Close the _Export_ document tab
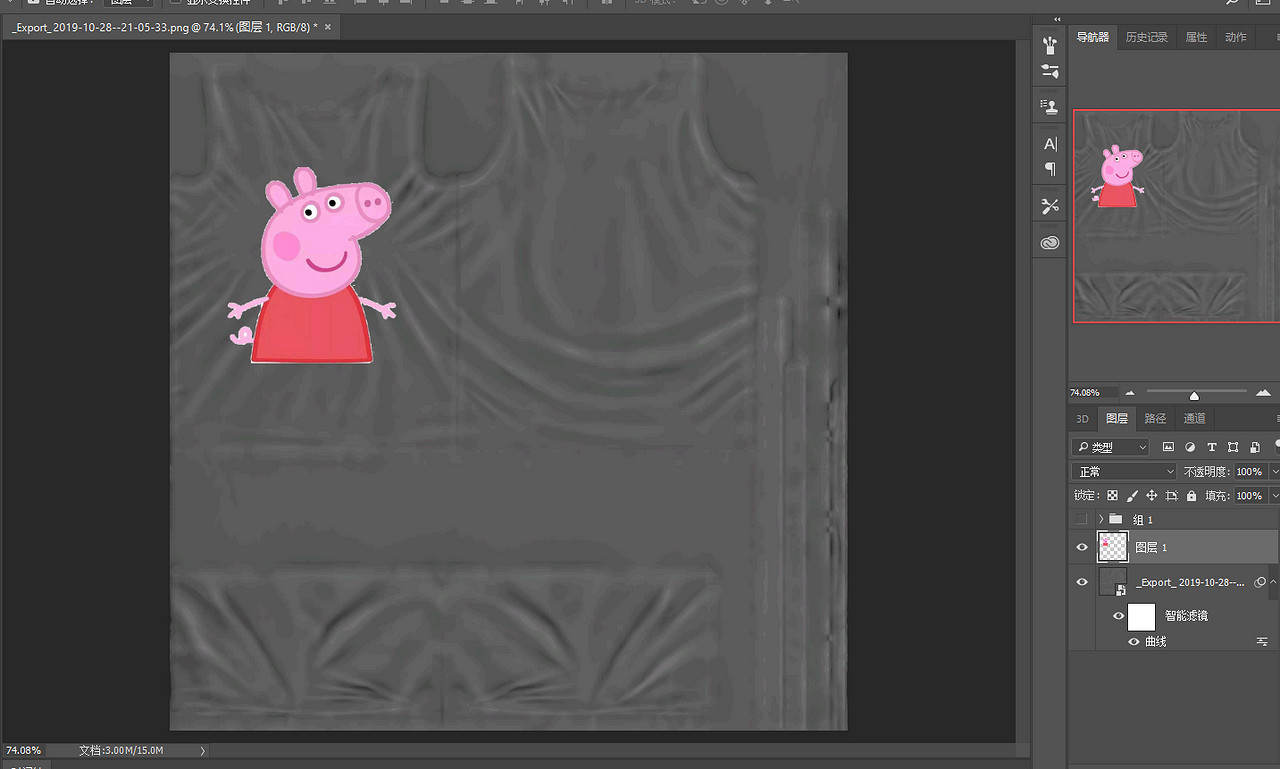1280x769 pixels. [x=328, y=27]
